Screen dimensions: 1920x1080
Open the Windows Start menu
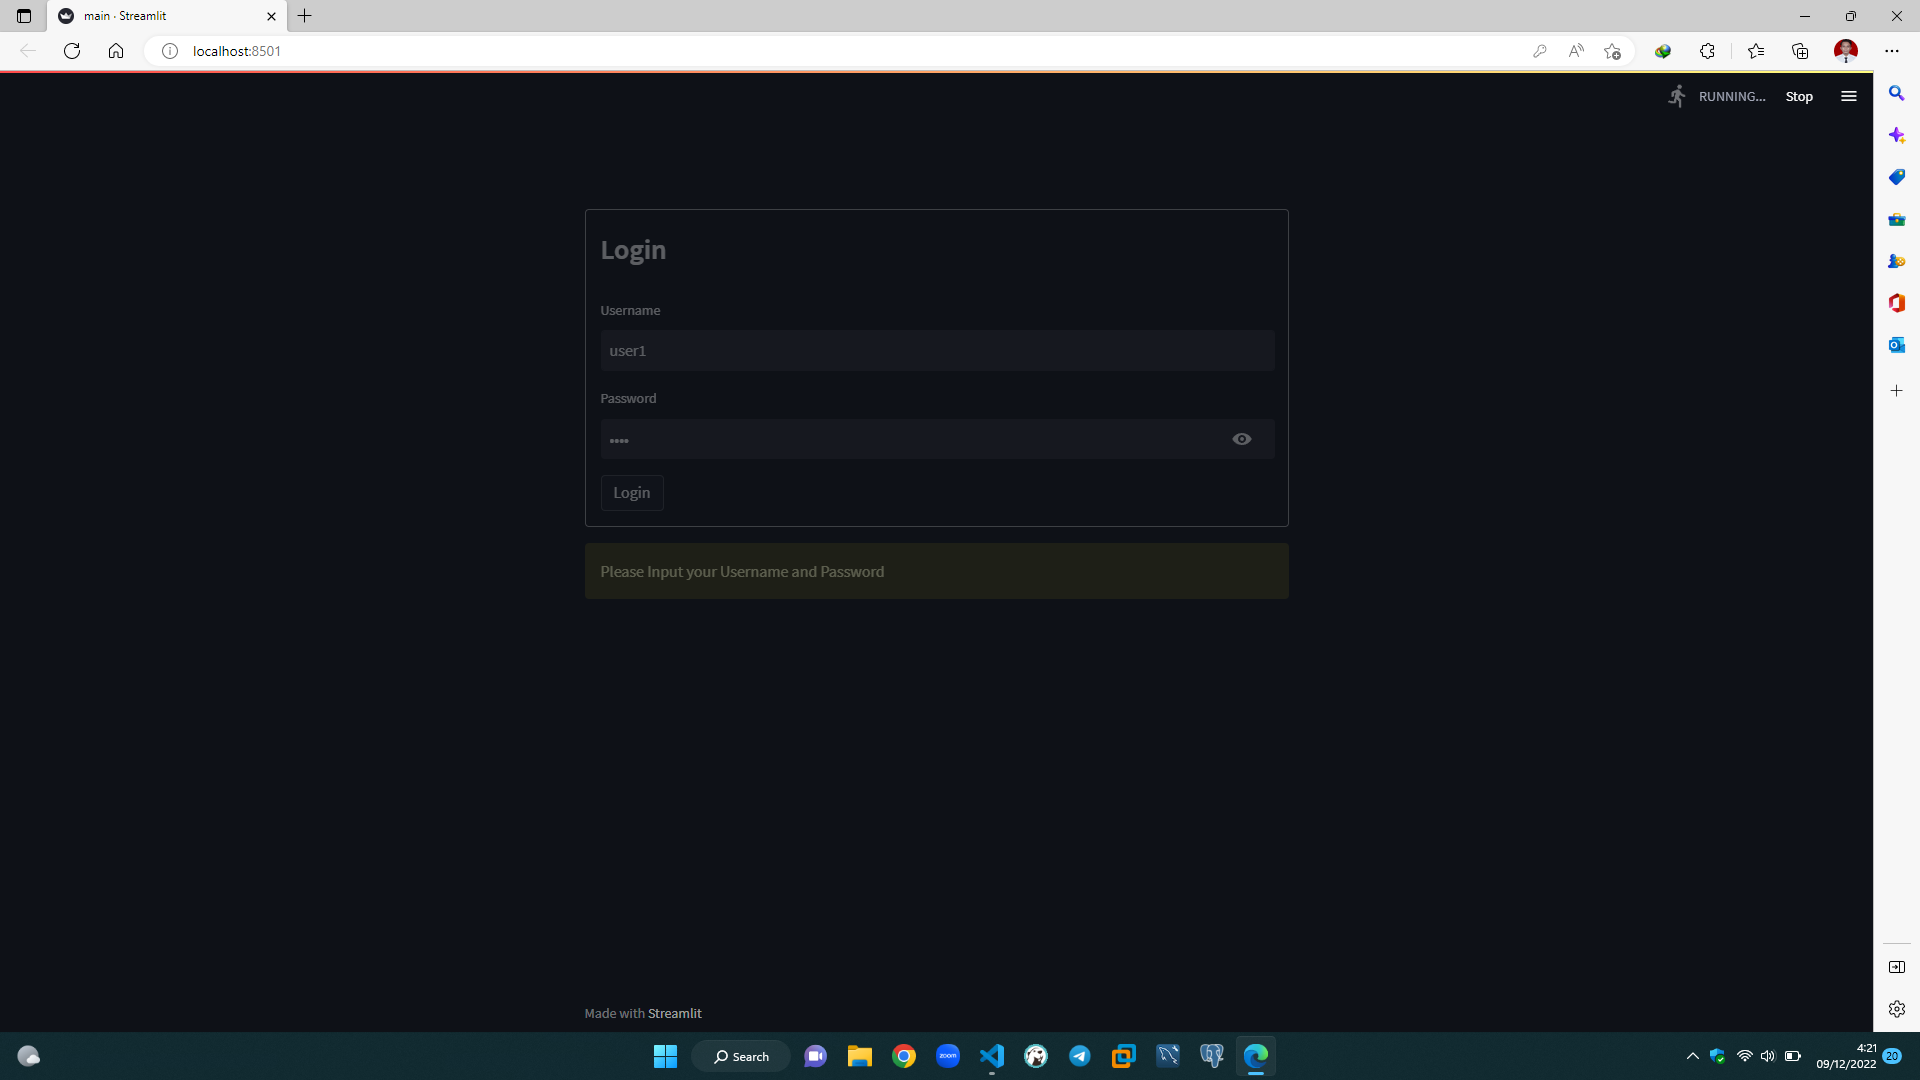pos(665,1056)
